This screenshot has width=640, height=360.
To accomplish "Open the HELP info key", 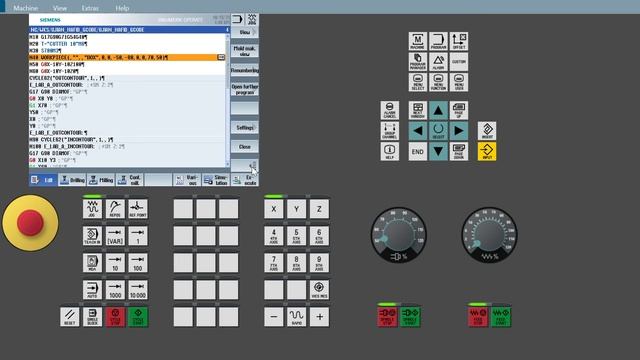I will point(390,151).
